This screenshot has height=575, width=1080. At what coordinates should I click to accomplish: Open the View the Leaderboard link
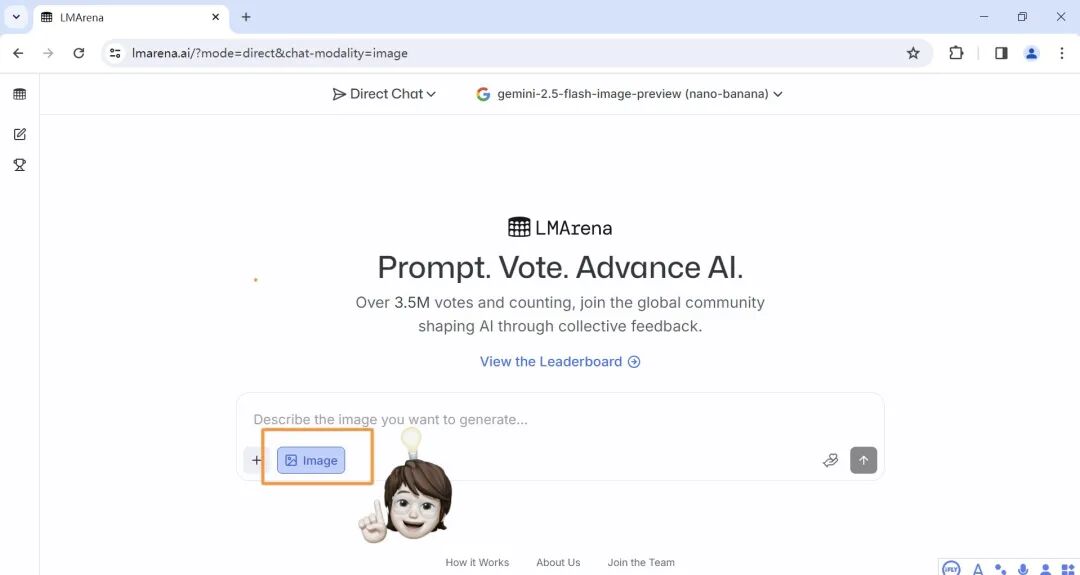click(560, 362)
